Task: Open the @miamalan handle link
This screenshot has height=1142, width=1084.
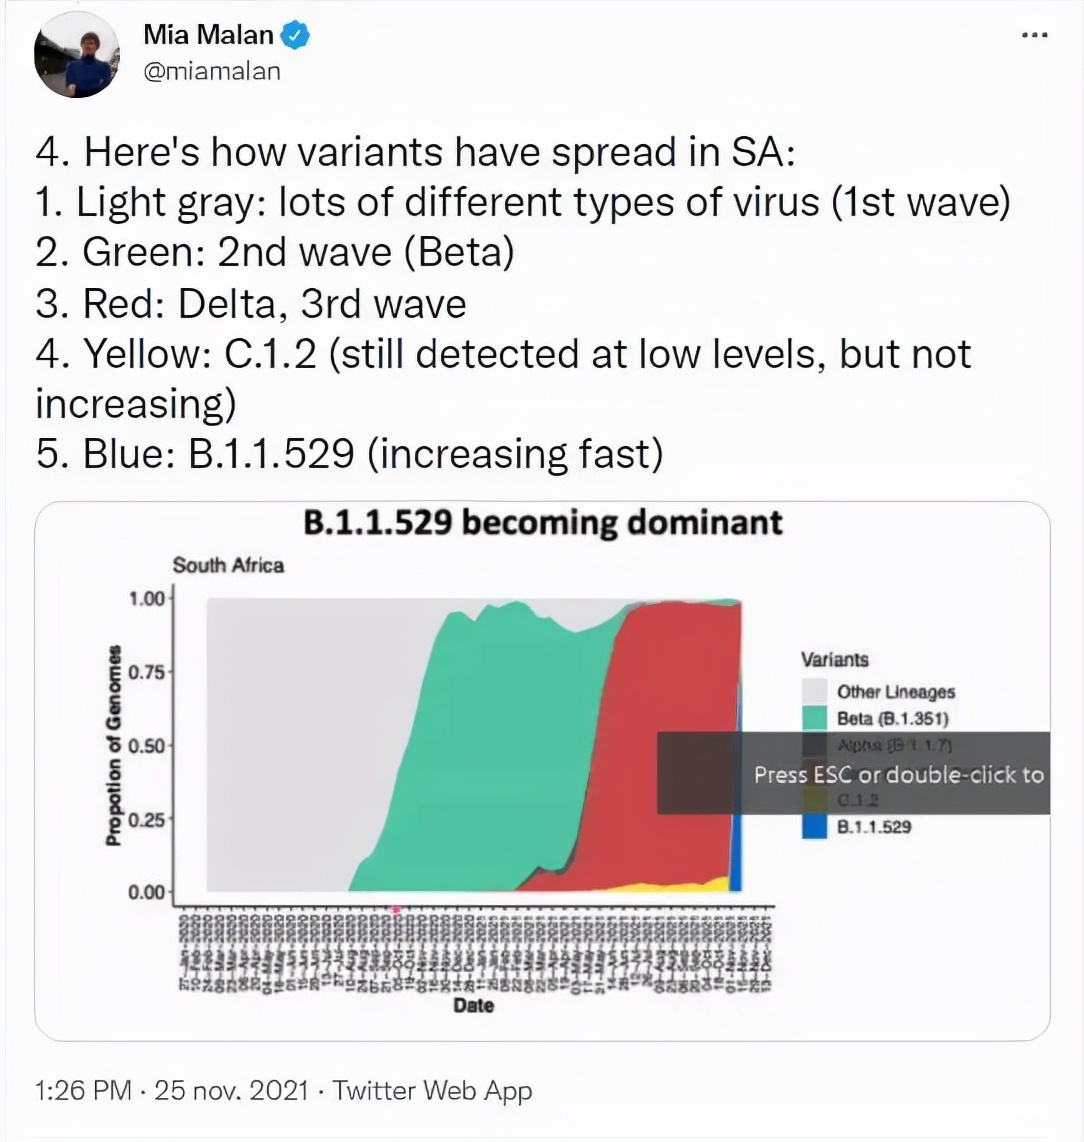Action: click(x=212, y=71)
